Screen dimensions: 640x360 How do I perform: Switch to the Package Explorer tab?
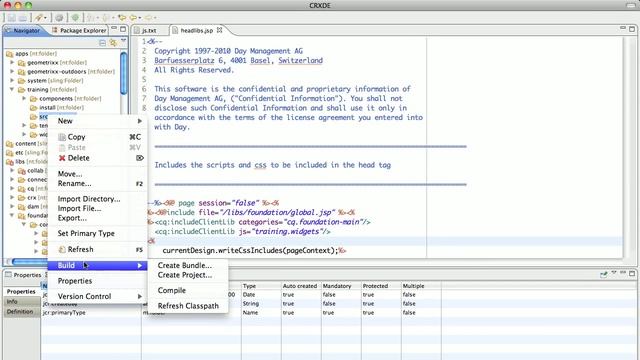click(x=79, y=30)
